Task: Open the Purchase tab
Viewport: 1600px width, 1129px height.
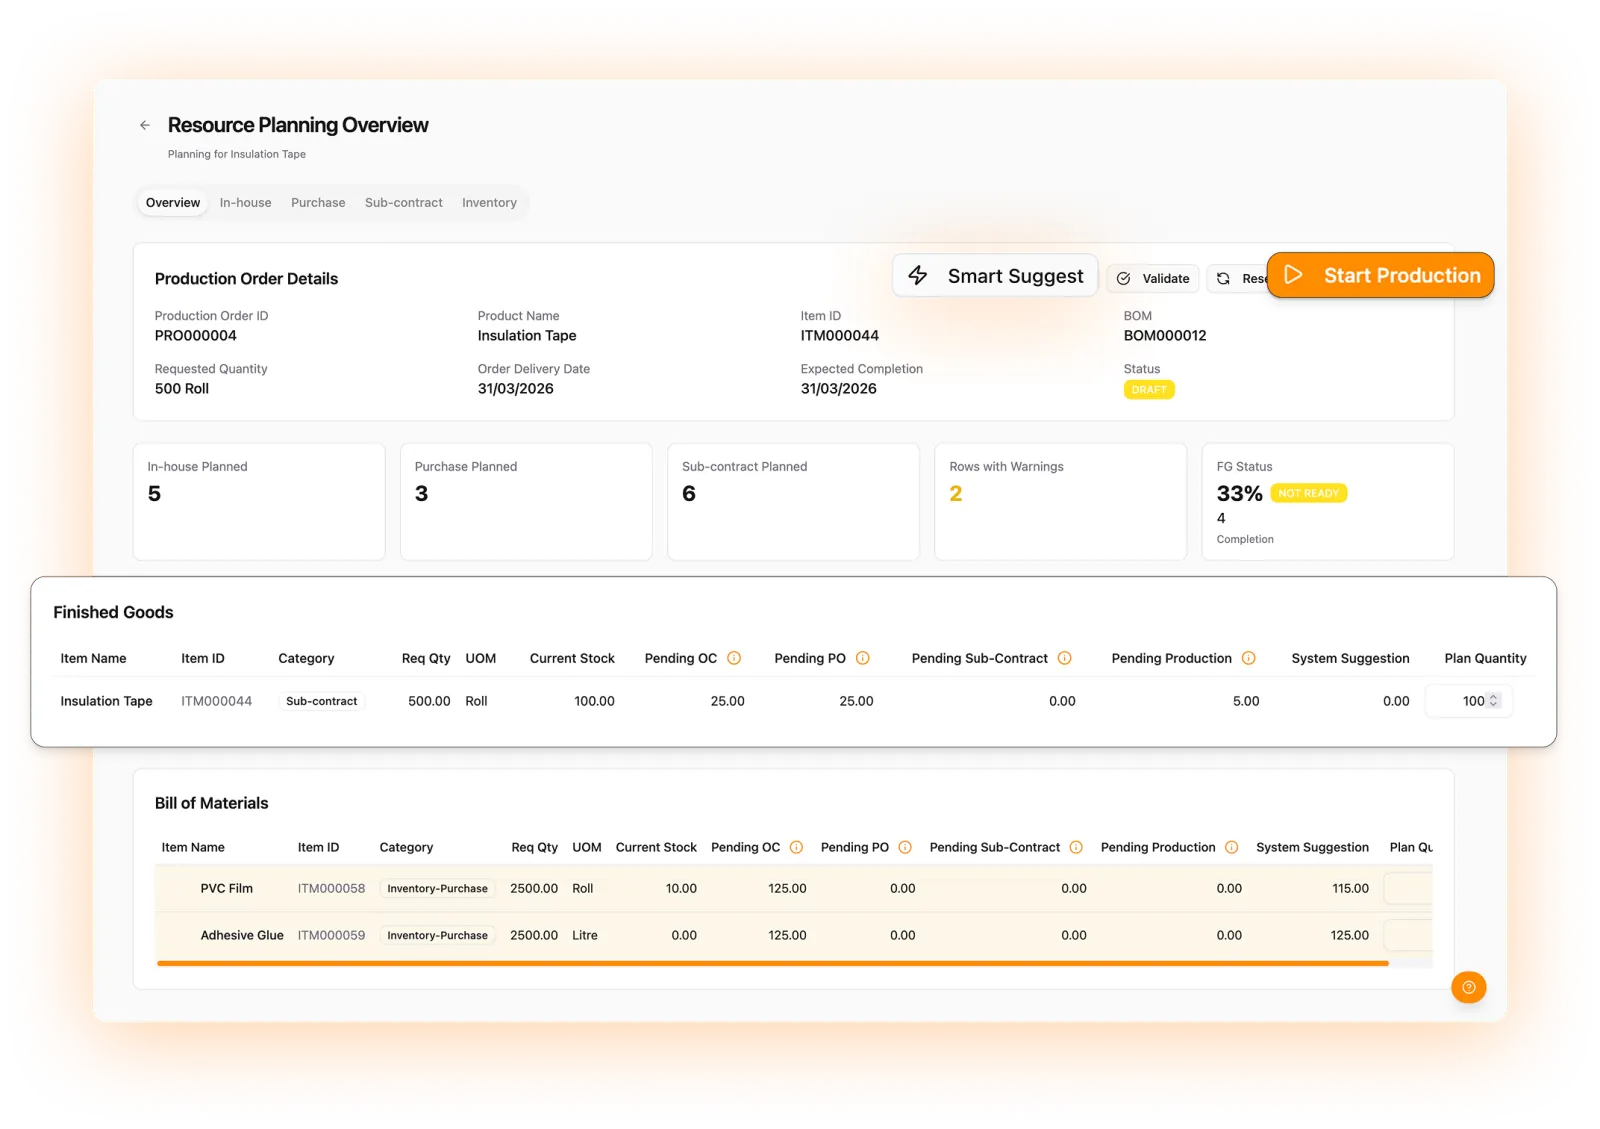Action: 318,203
